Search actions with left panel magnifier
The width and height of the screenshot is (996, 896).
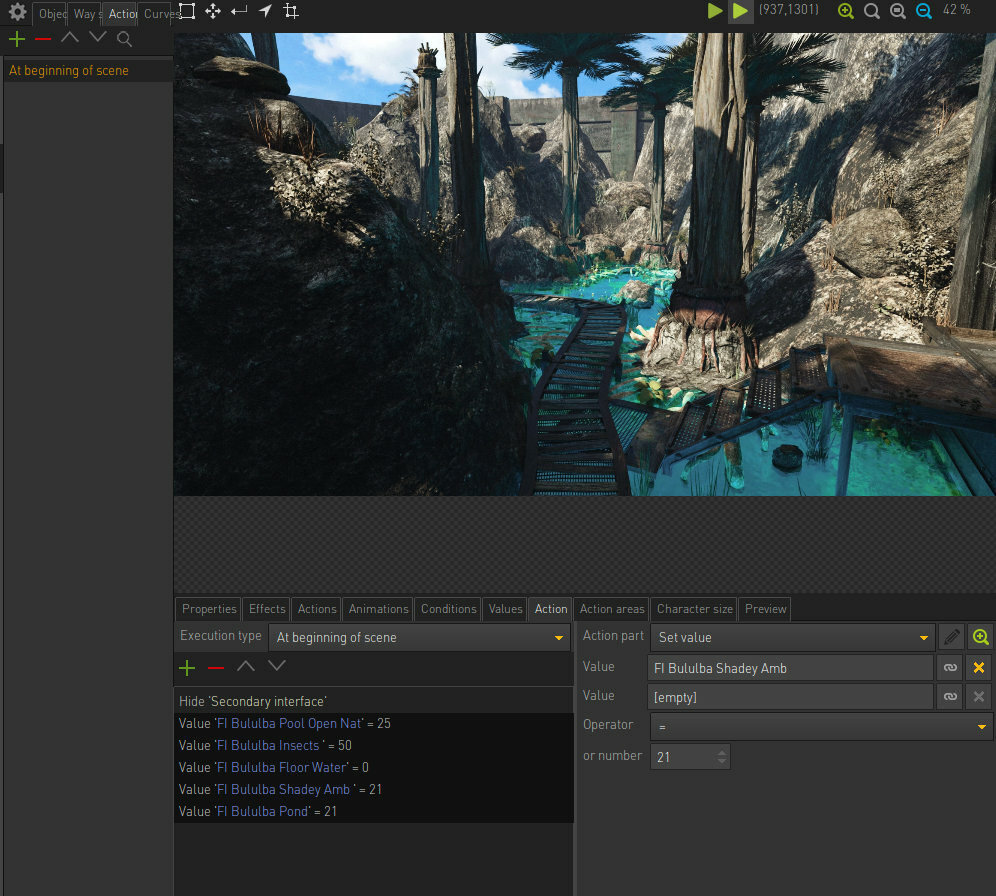coord(124,39)
